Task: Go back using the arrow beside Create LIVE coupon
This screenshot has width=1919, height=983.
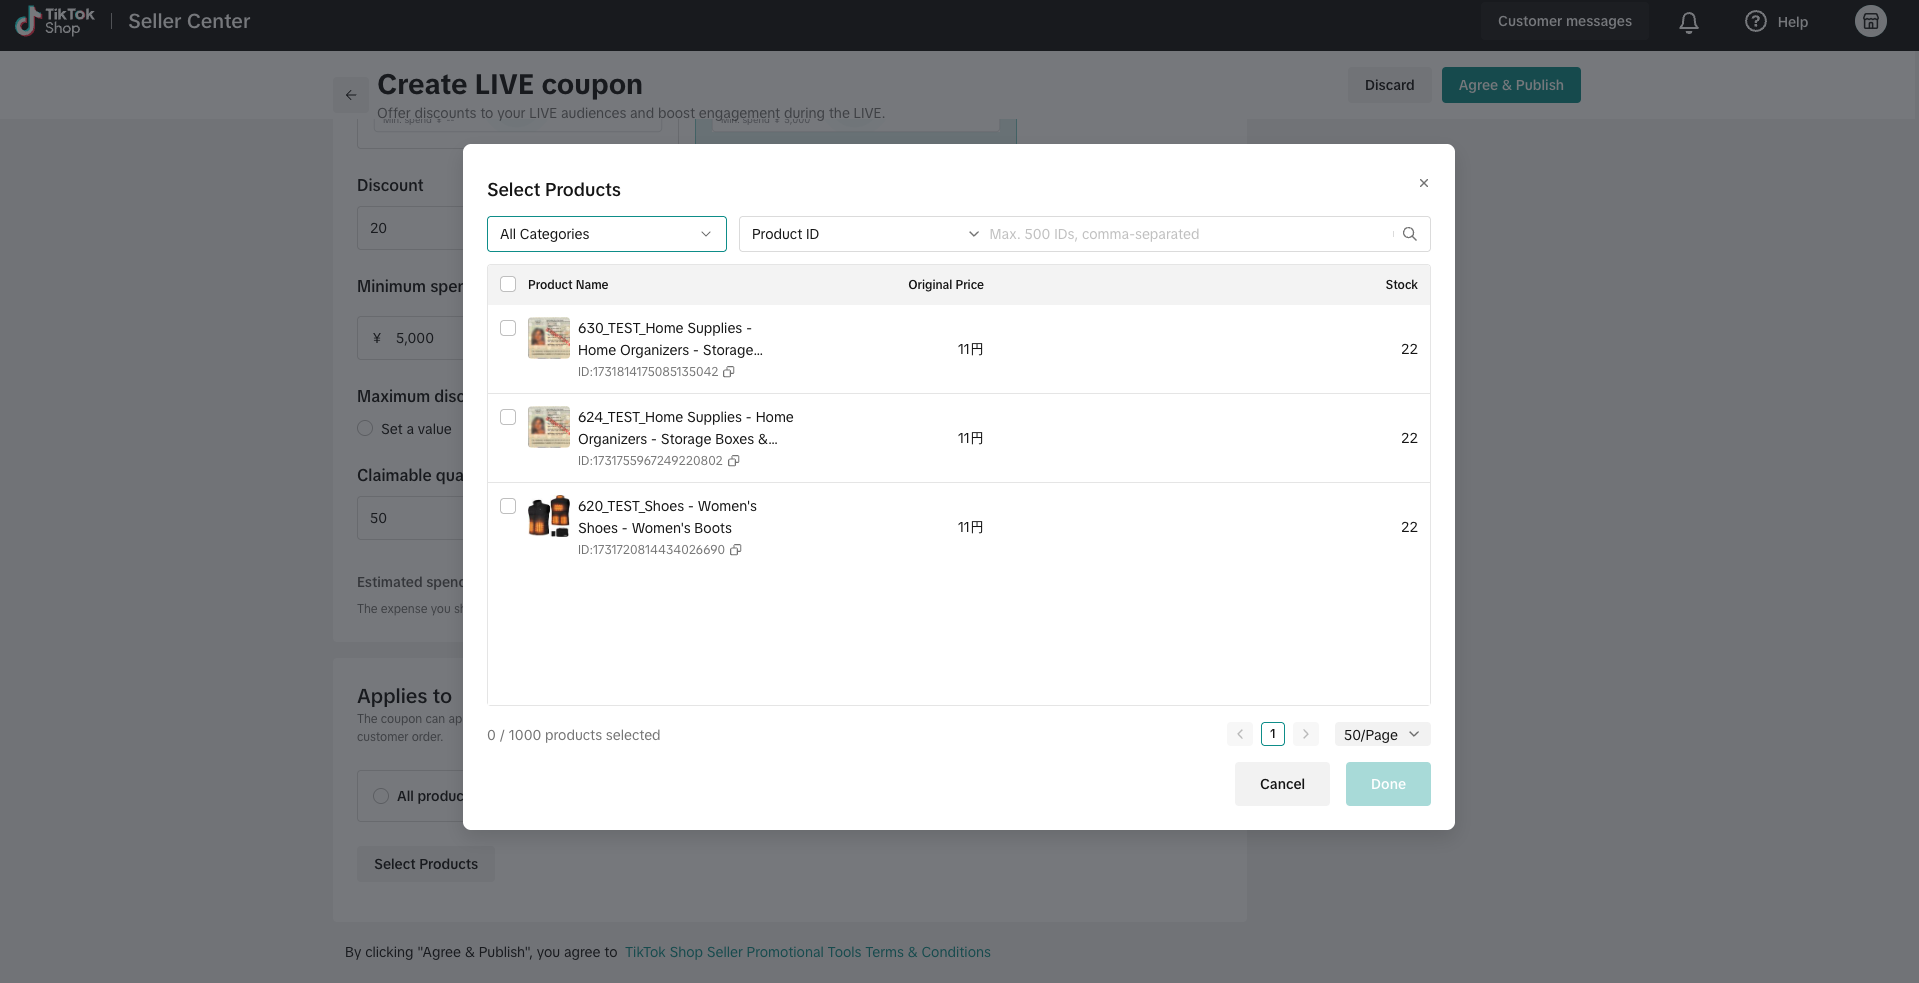Action: pos(351,95)
